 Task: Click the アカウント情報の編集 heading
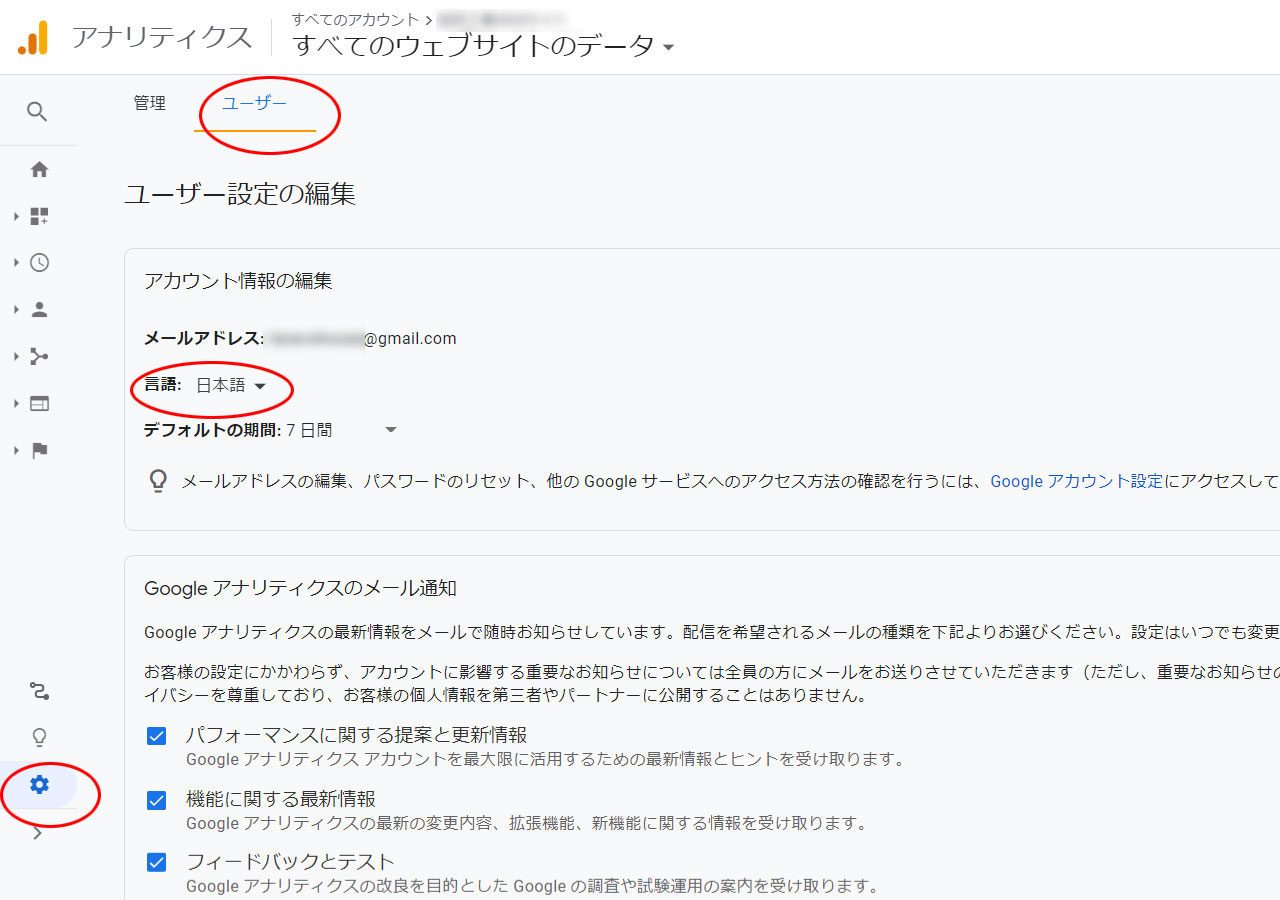click(238, 281)
